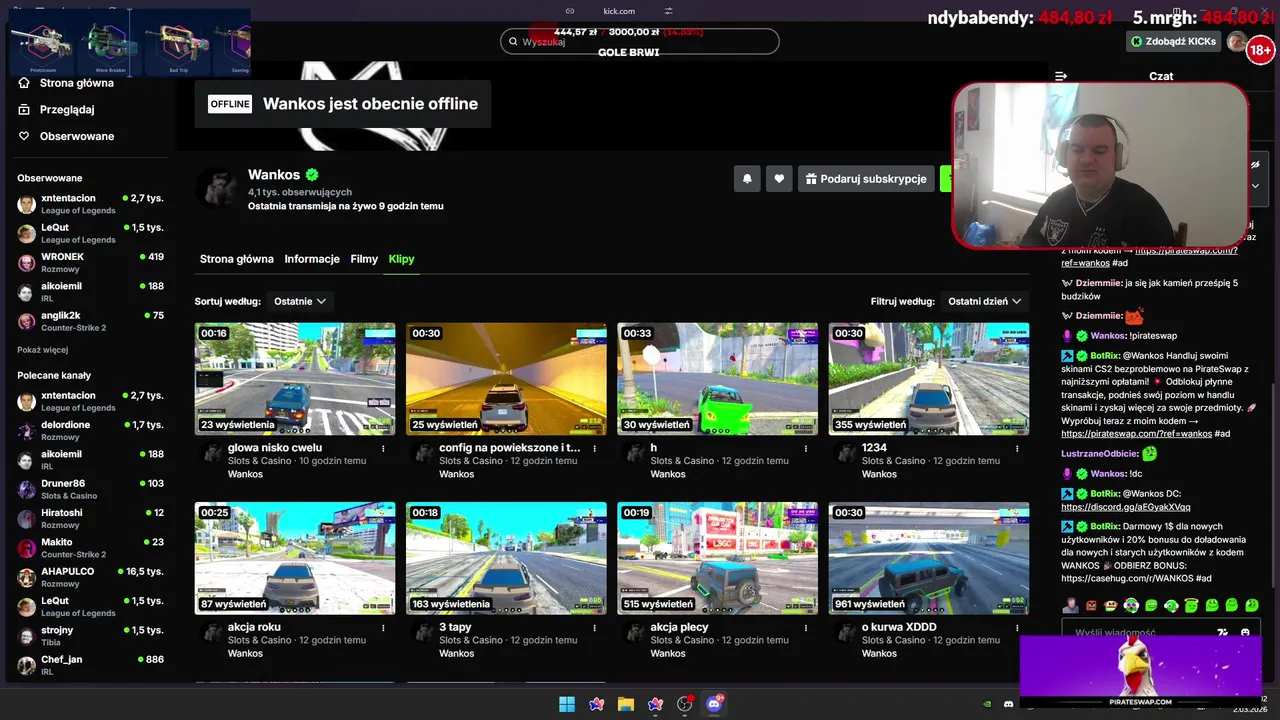1280x720 pixels.
Task: Open File Explorer from the taskbar
Action: coord(626,704)
